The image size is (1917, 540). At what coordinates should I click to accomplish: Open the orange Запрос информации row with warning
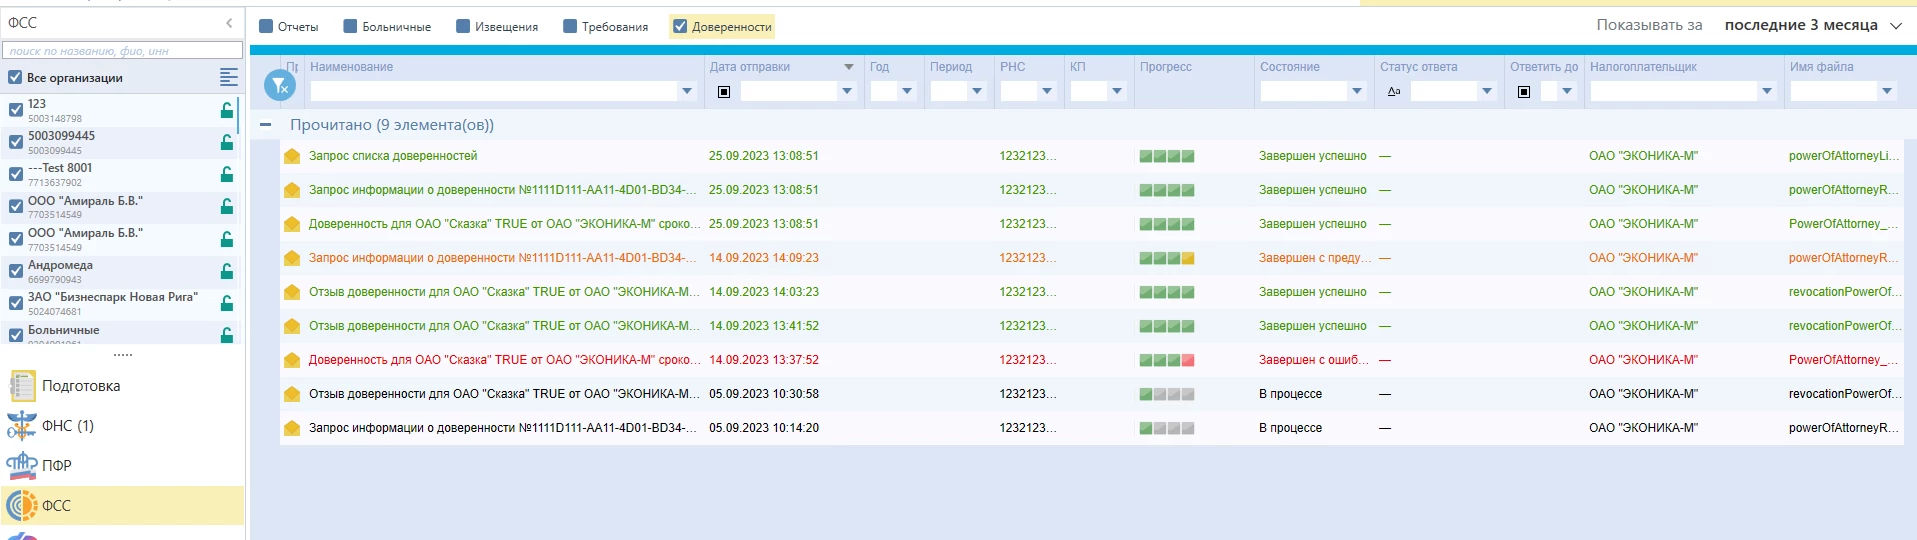coord(502,258)
